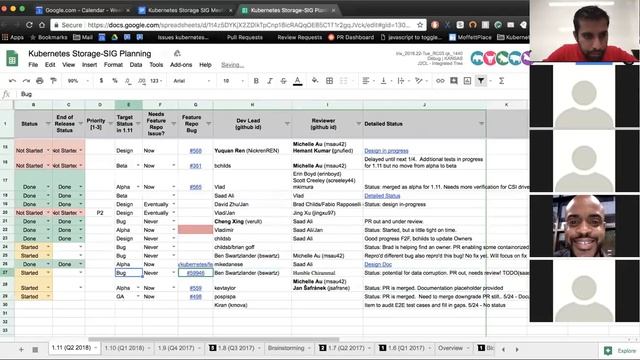Insert a comment icon
This screenshot has height=360, width=640.
click(x=453, y=81)
